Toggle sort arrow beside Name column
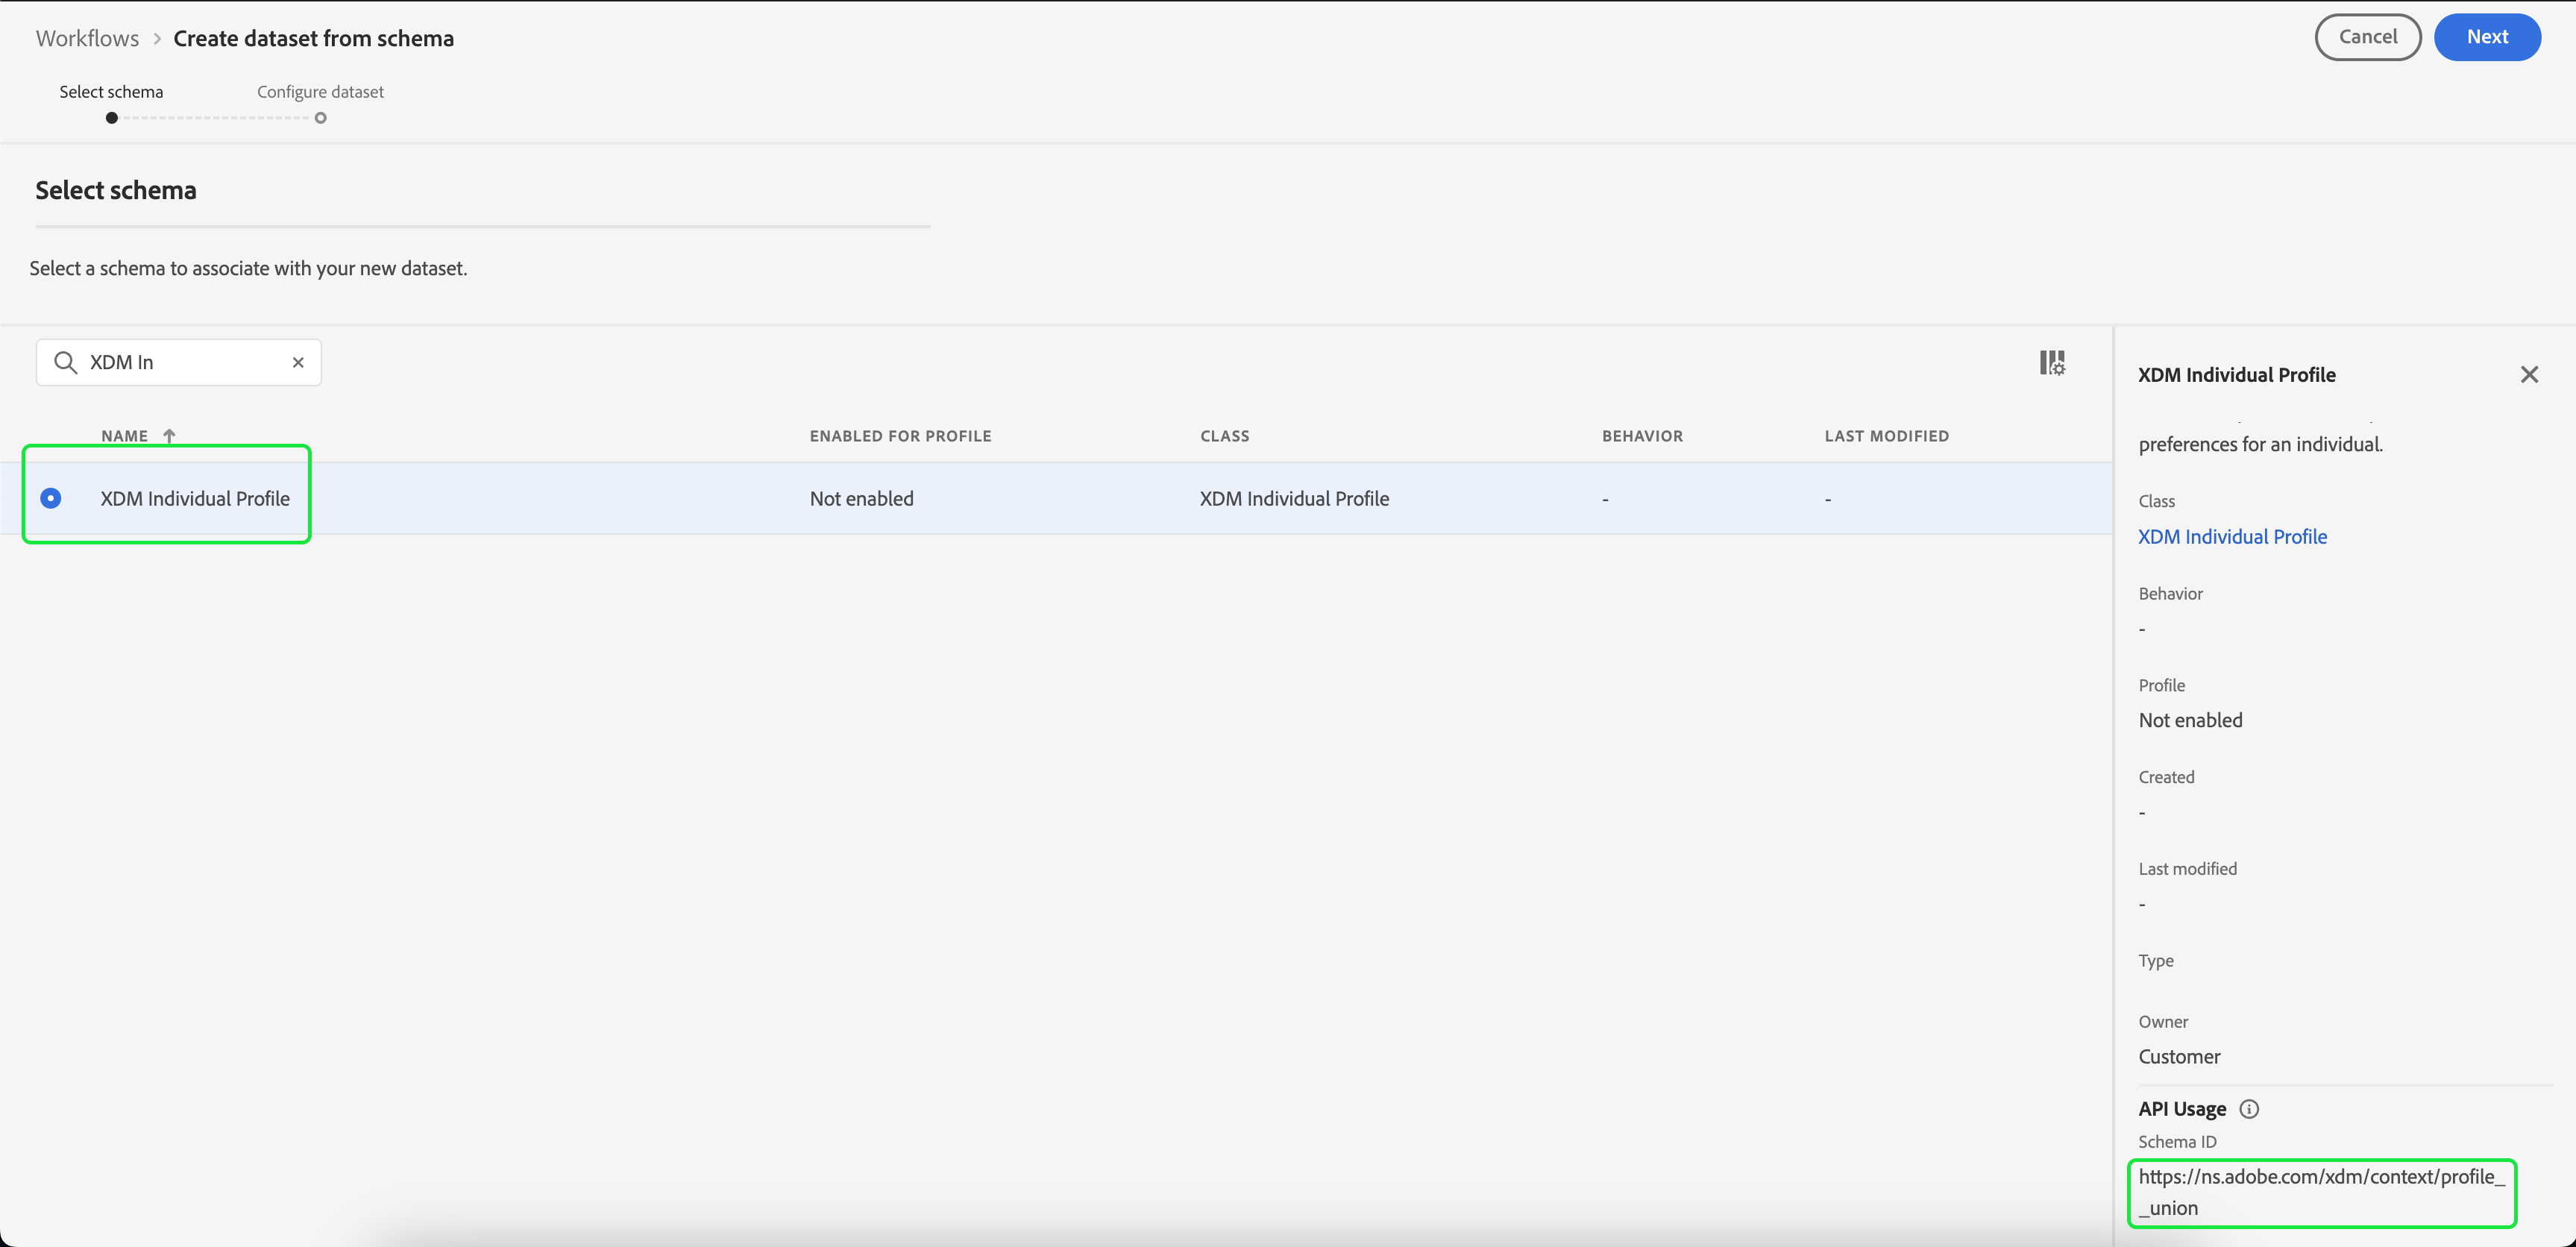 tap(169, 436)
